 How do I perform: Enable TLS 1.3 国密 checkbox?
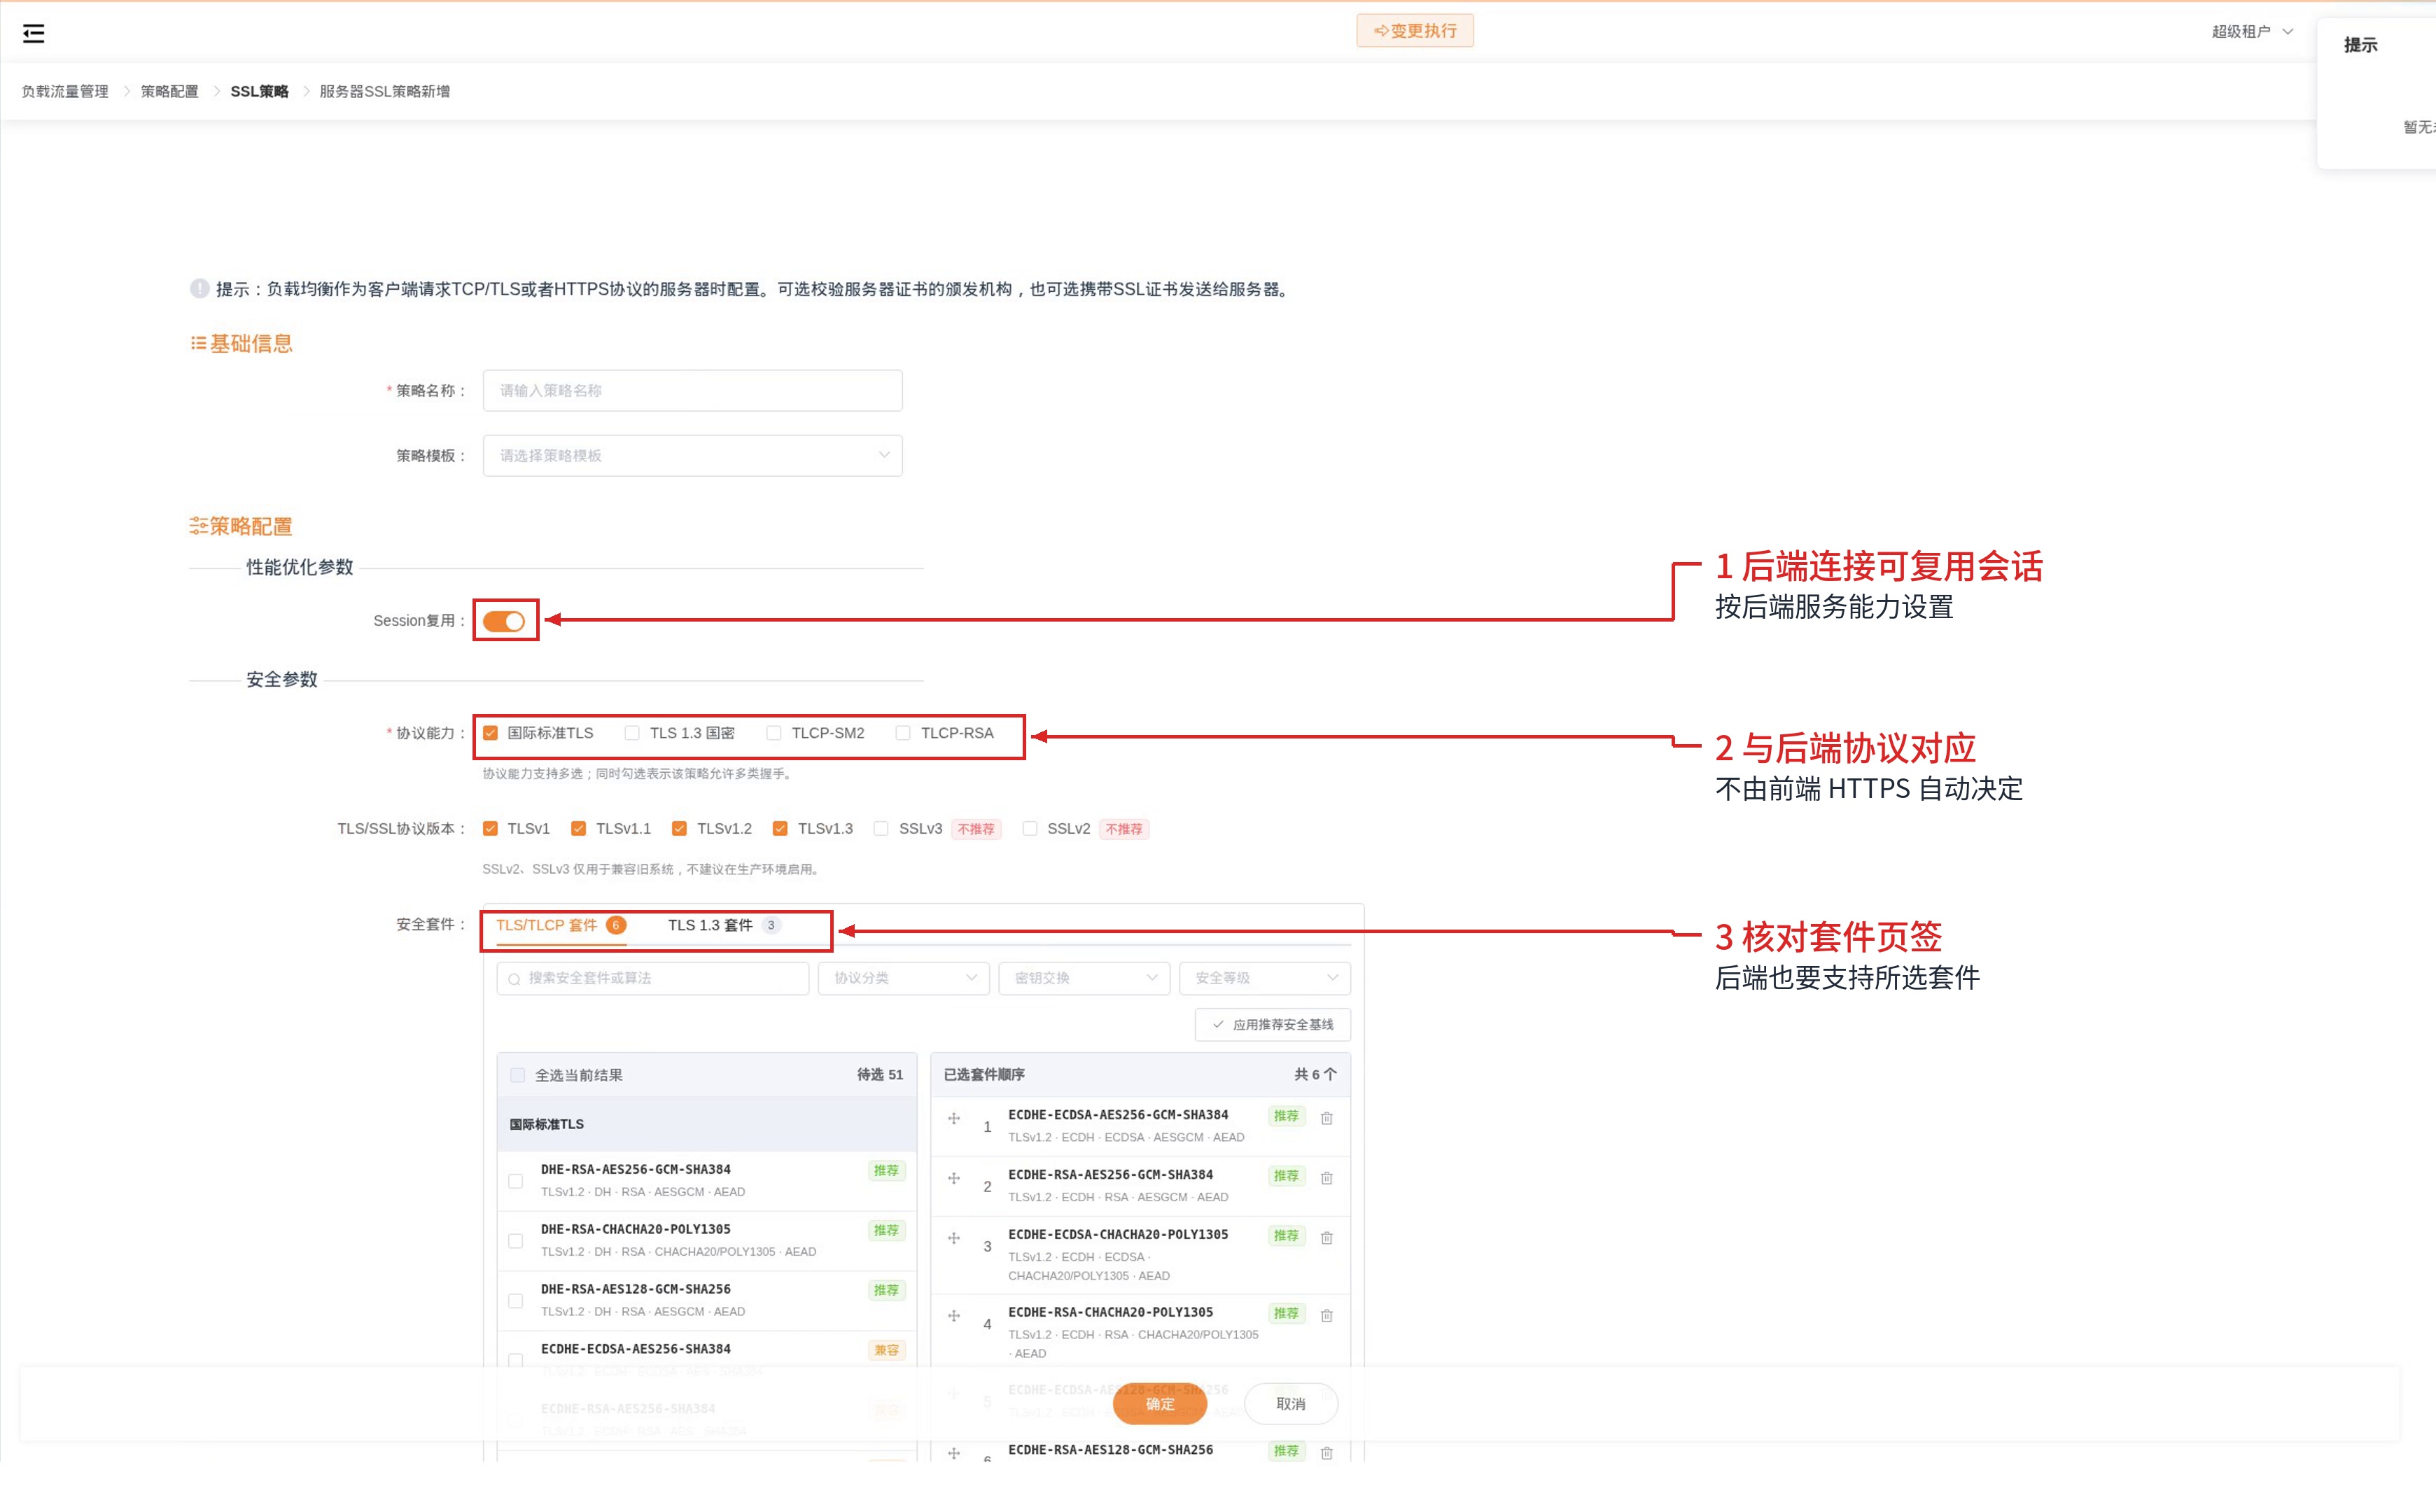[632, 733]
